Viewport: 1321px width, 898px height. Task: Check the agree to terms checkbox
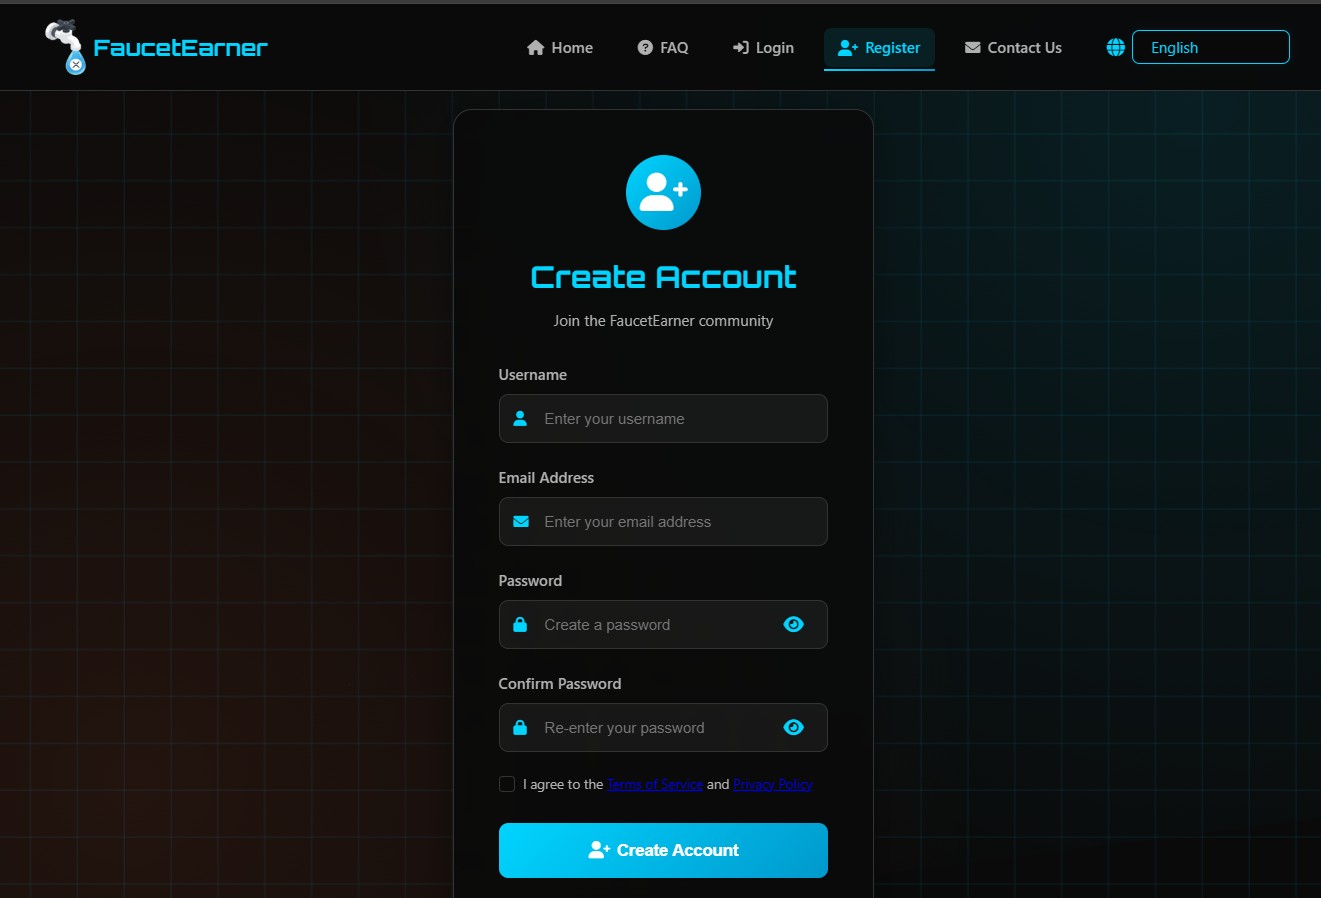pyautogui.click(x=507, y=784)
